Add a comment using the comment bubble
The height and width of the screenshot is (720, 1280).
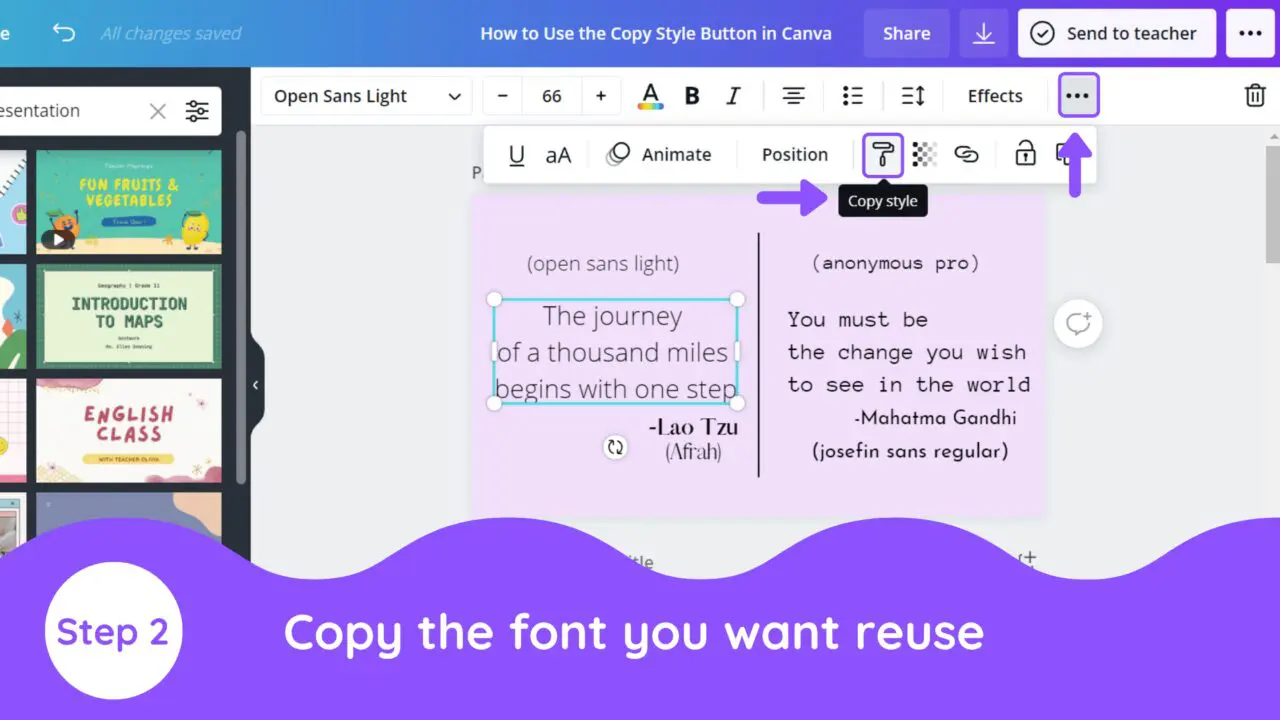click(1077, 323)
